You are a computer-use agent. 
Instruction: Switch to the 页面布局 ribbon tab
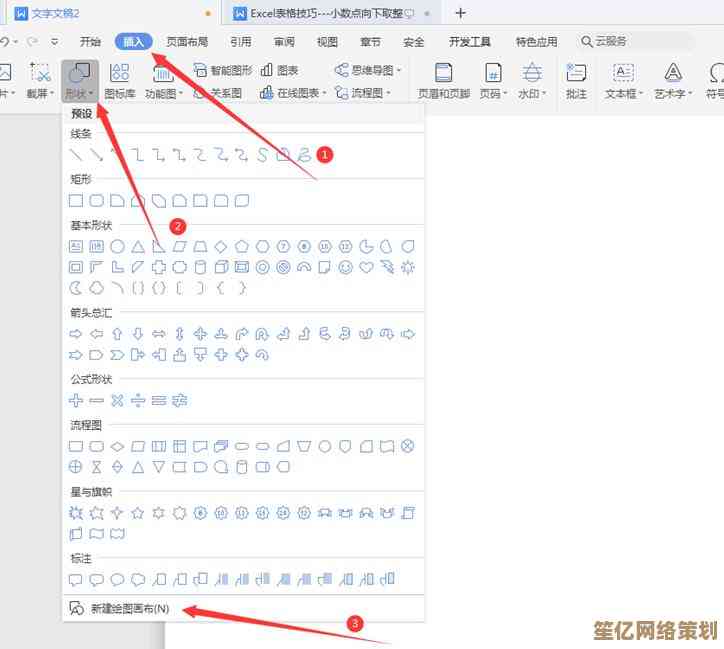187,42
